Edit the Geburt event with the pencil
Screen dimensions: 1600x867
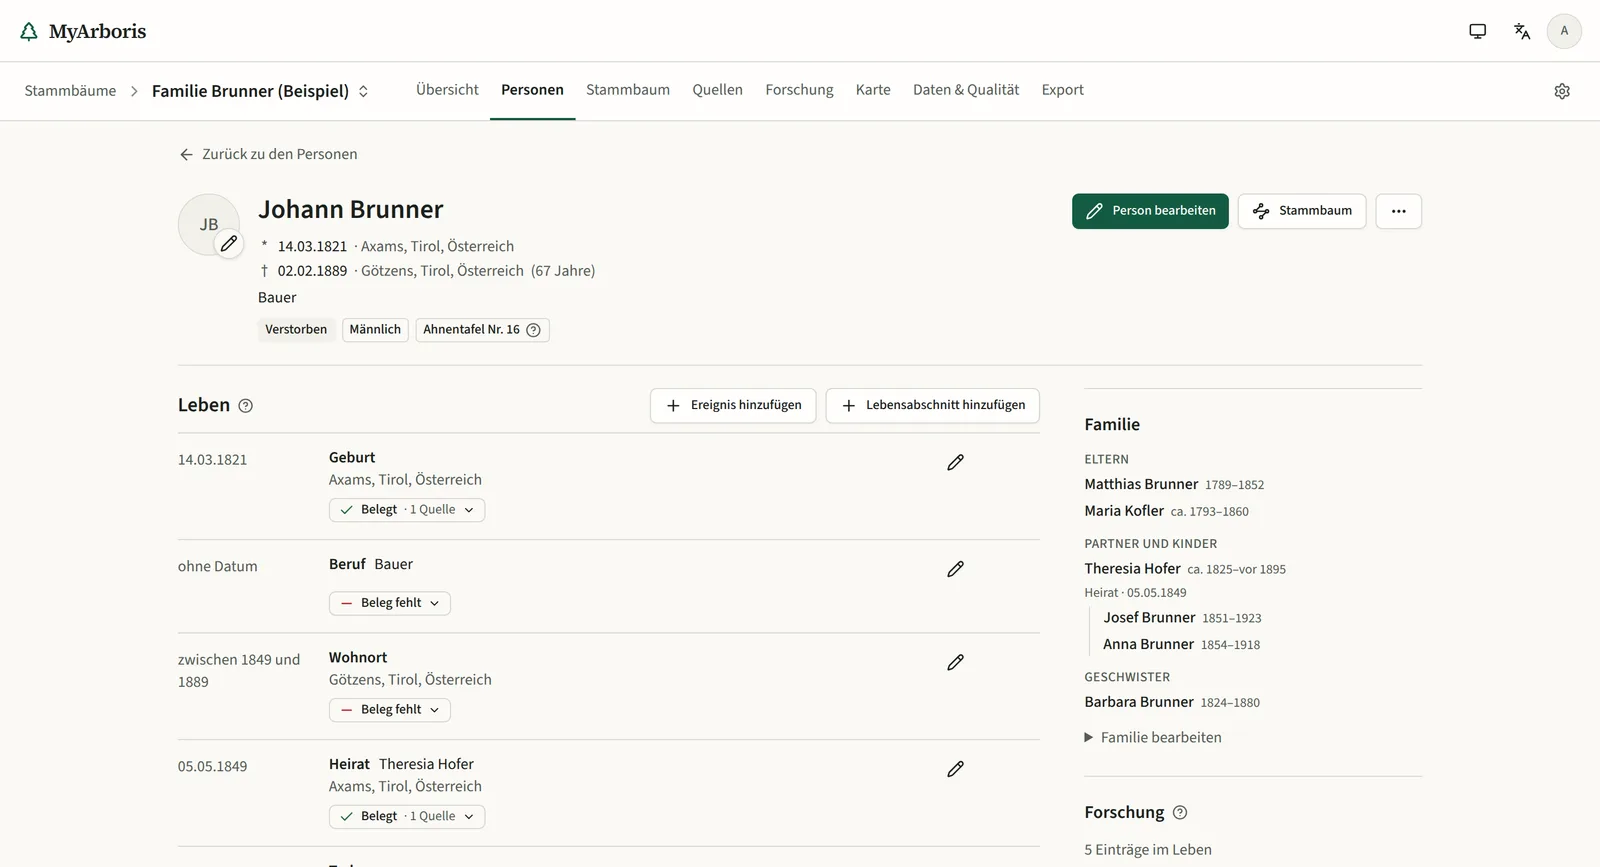pos(955,462)
